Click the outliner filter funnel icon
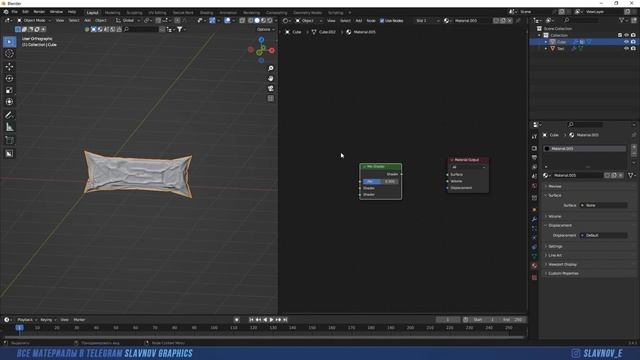 [x=622, y=20]
